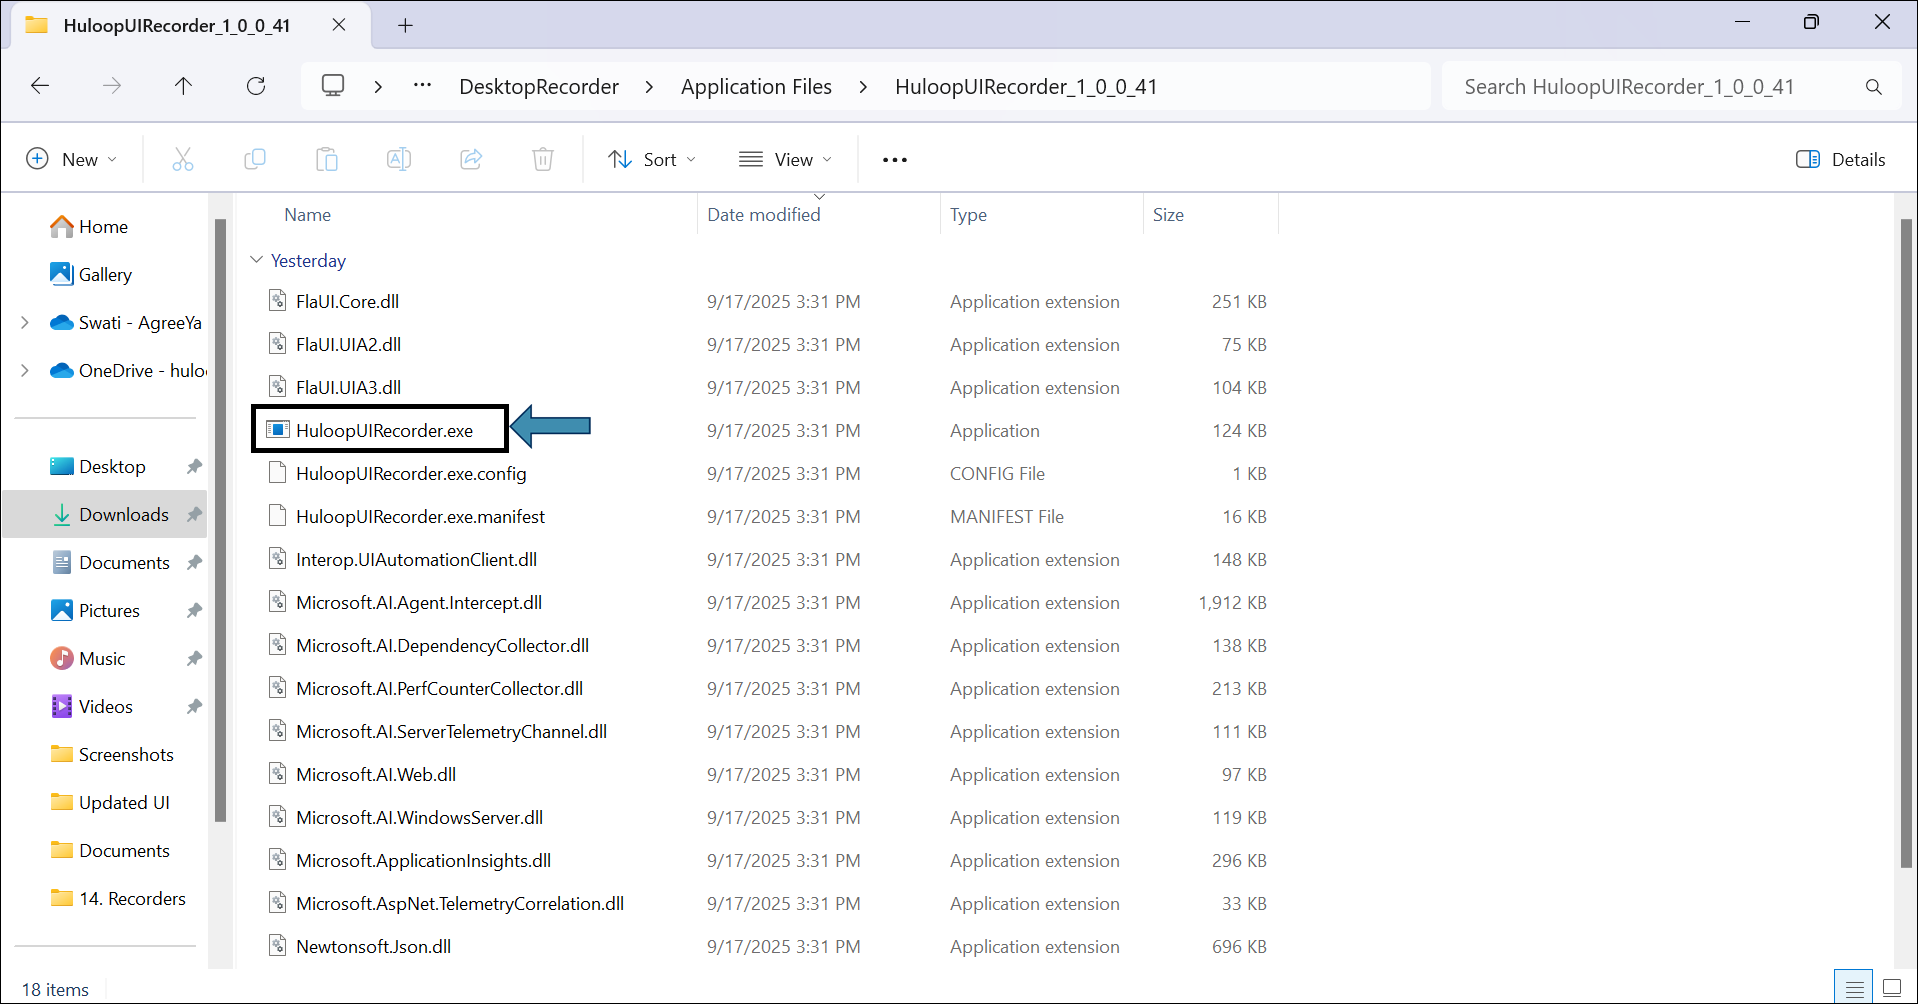This screenshot has width=1918, height=1004.
Task: Open the See more toolbar options menu
Action: click(894, 159)
